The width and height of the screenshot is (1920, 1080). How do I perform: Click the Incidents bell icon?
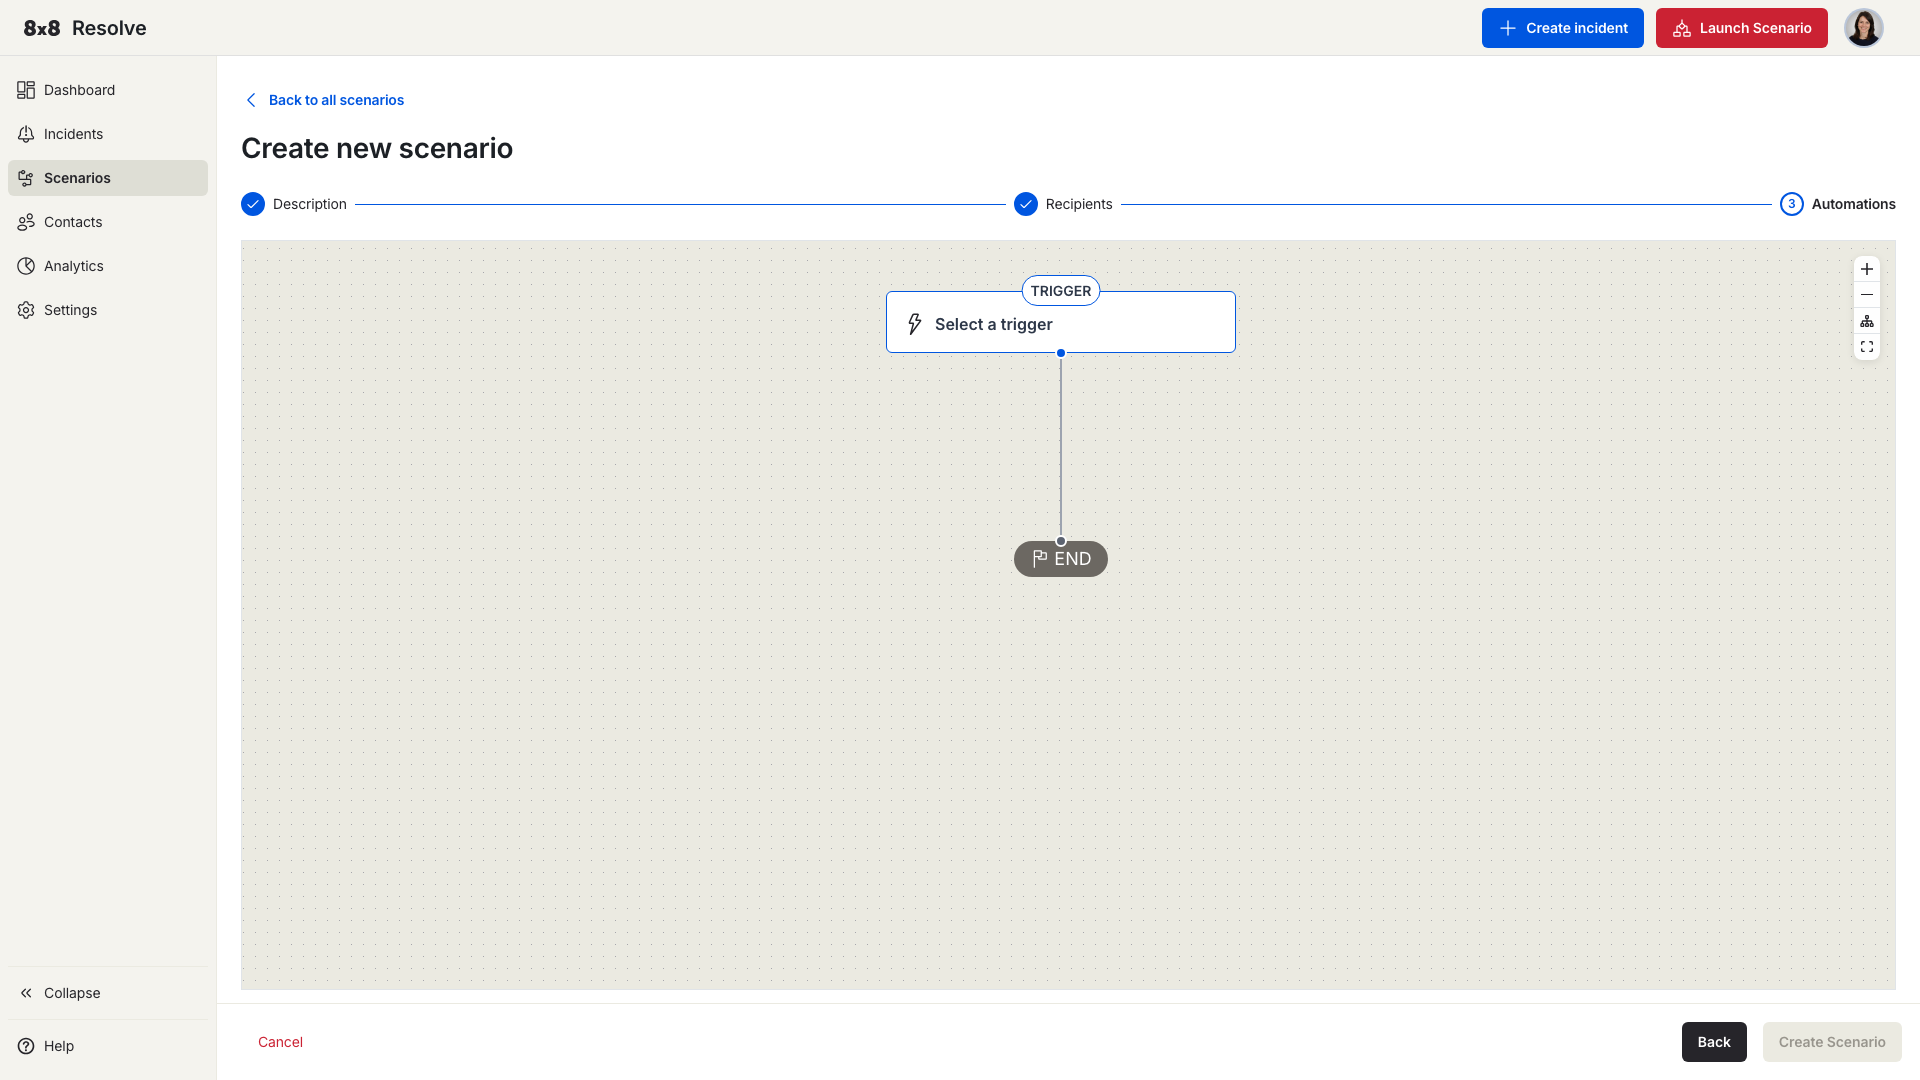[26, 134]
